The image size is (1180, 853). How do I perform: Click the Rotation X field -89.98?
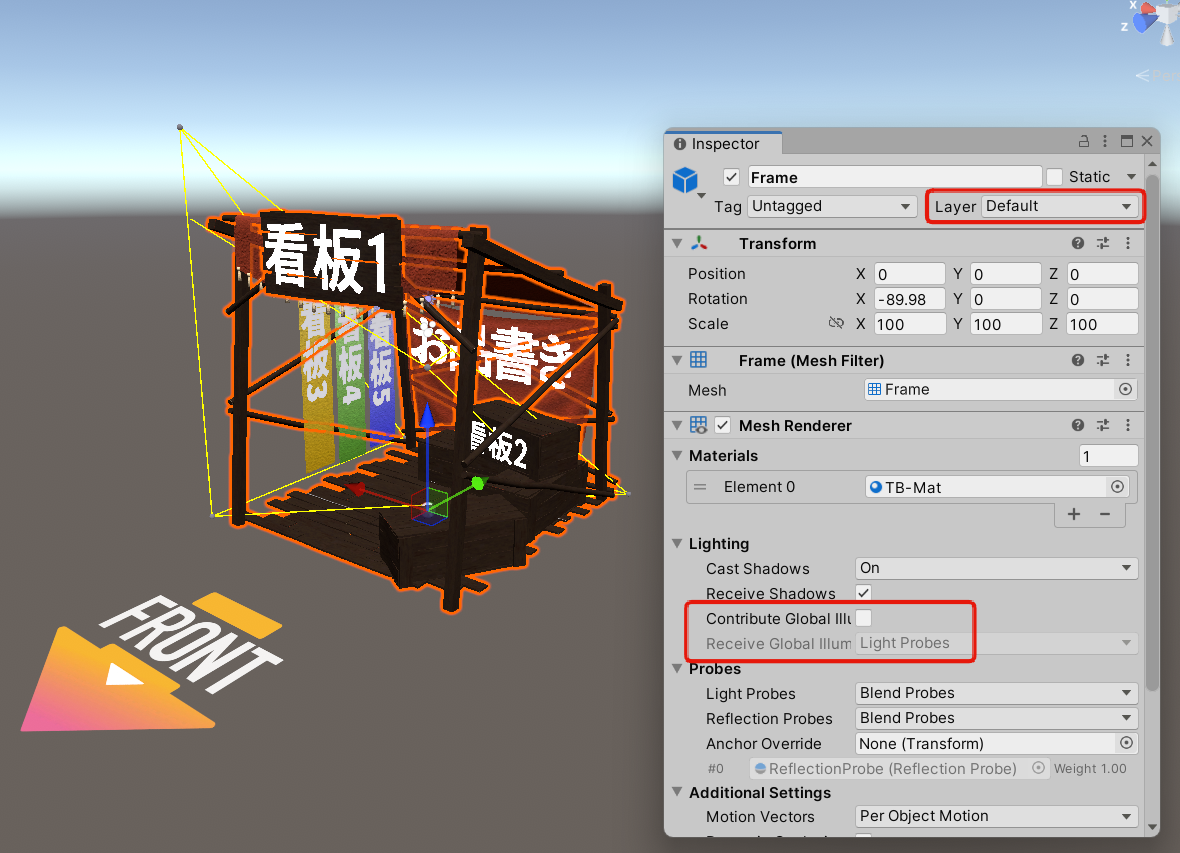(x=910, y=299)
